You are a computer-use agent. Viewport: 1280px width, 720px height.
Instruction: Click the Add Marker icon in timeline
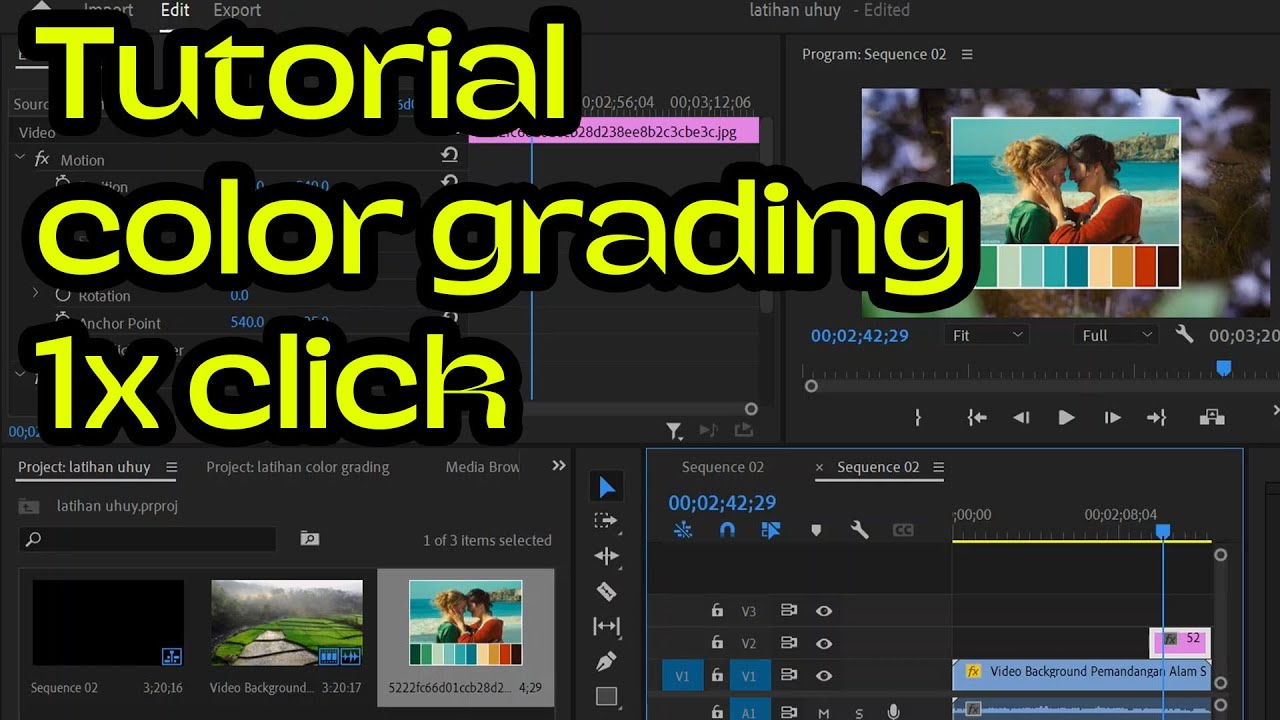[816, 531]
